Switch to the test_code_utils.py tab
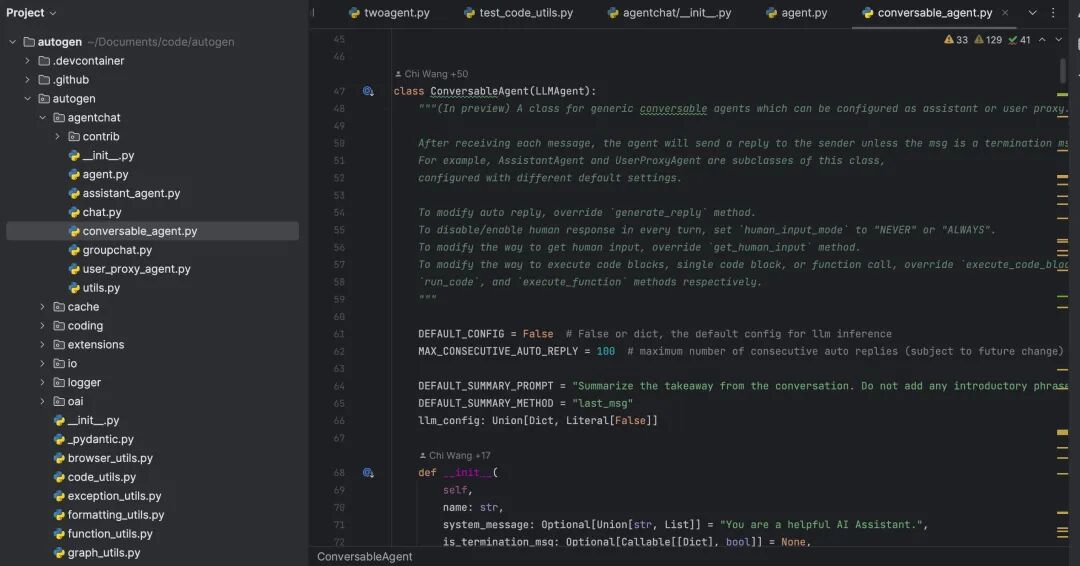Viewport: 1080px width, 566px height. click(517, 13)
